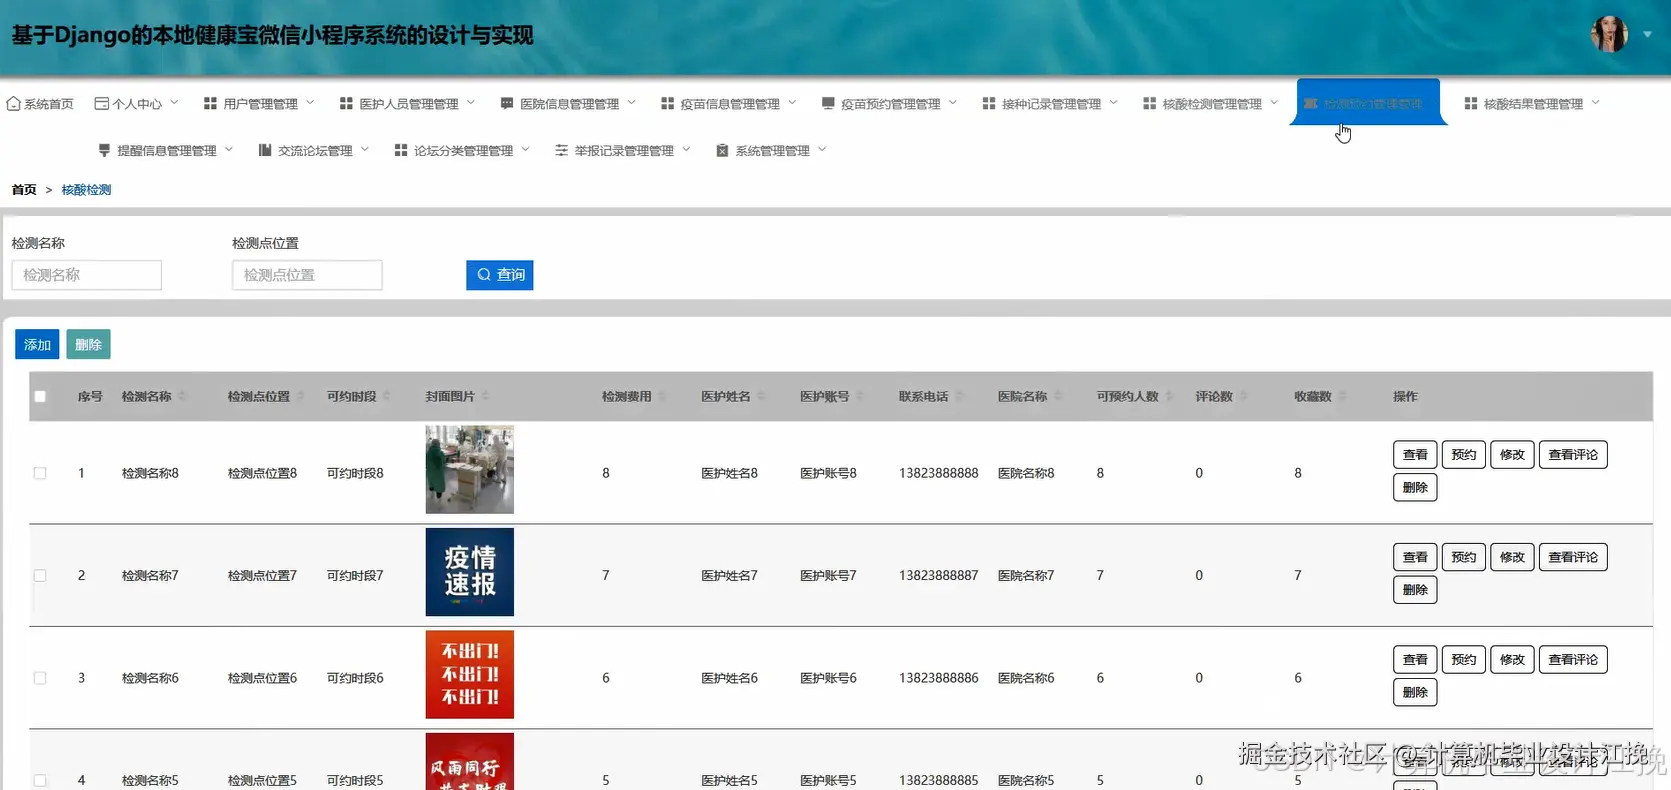This screenshot has height=790, width=1671.
Task: Sort by the 检测名称 column arrows
Action: click(182, 397)
